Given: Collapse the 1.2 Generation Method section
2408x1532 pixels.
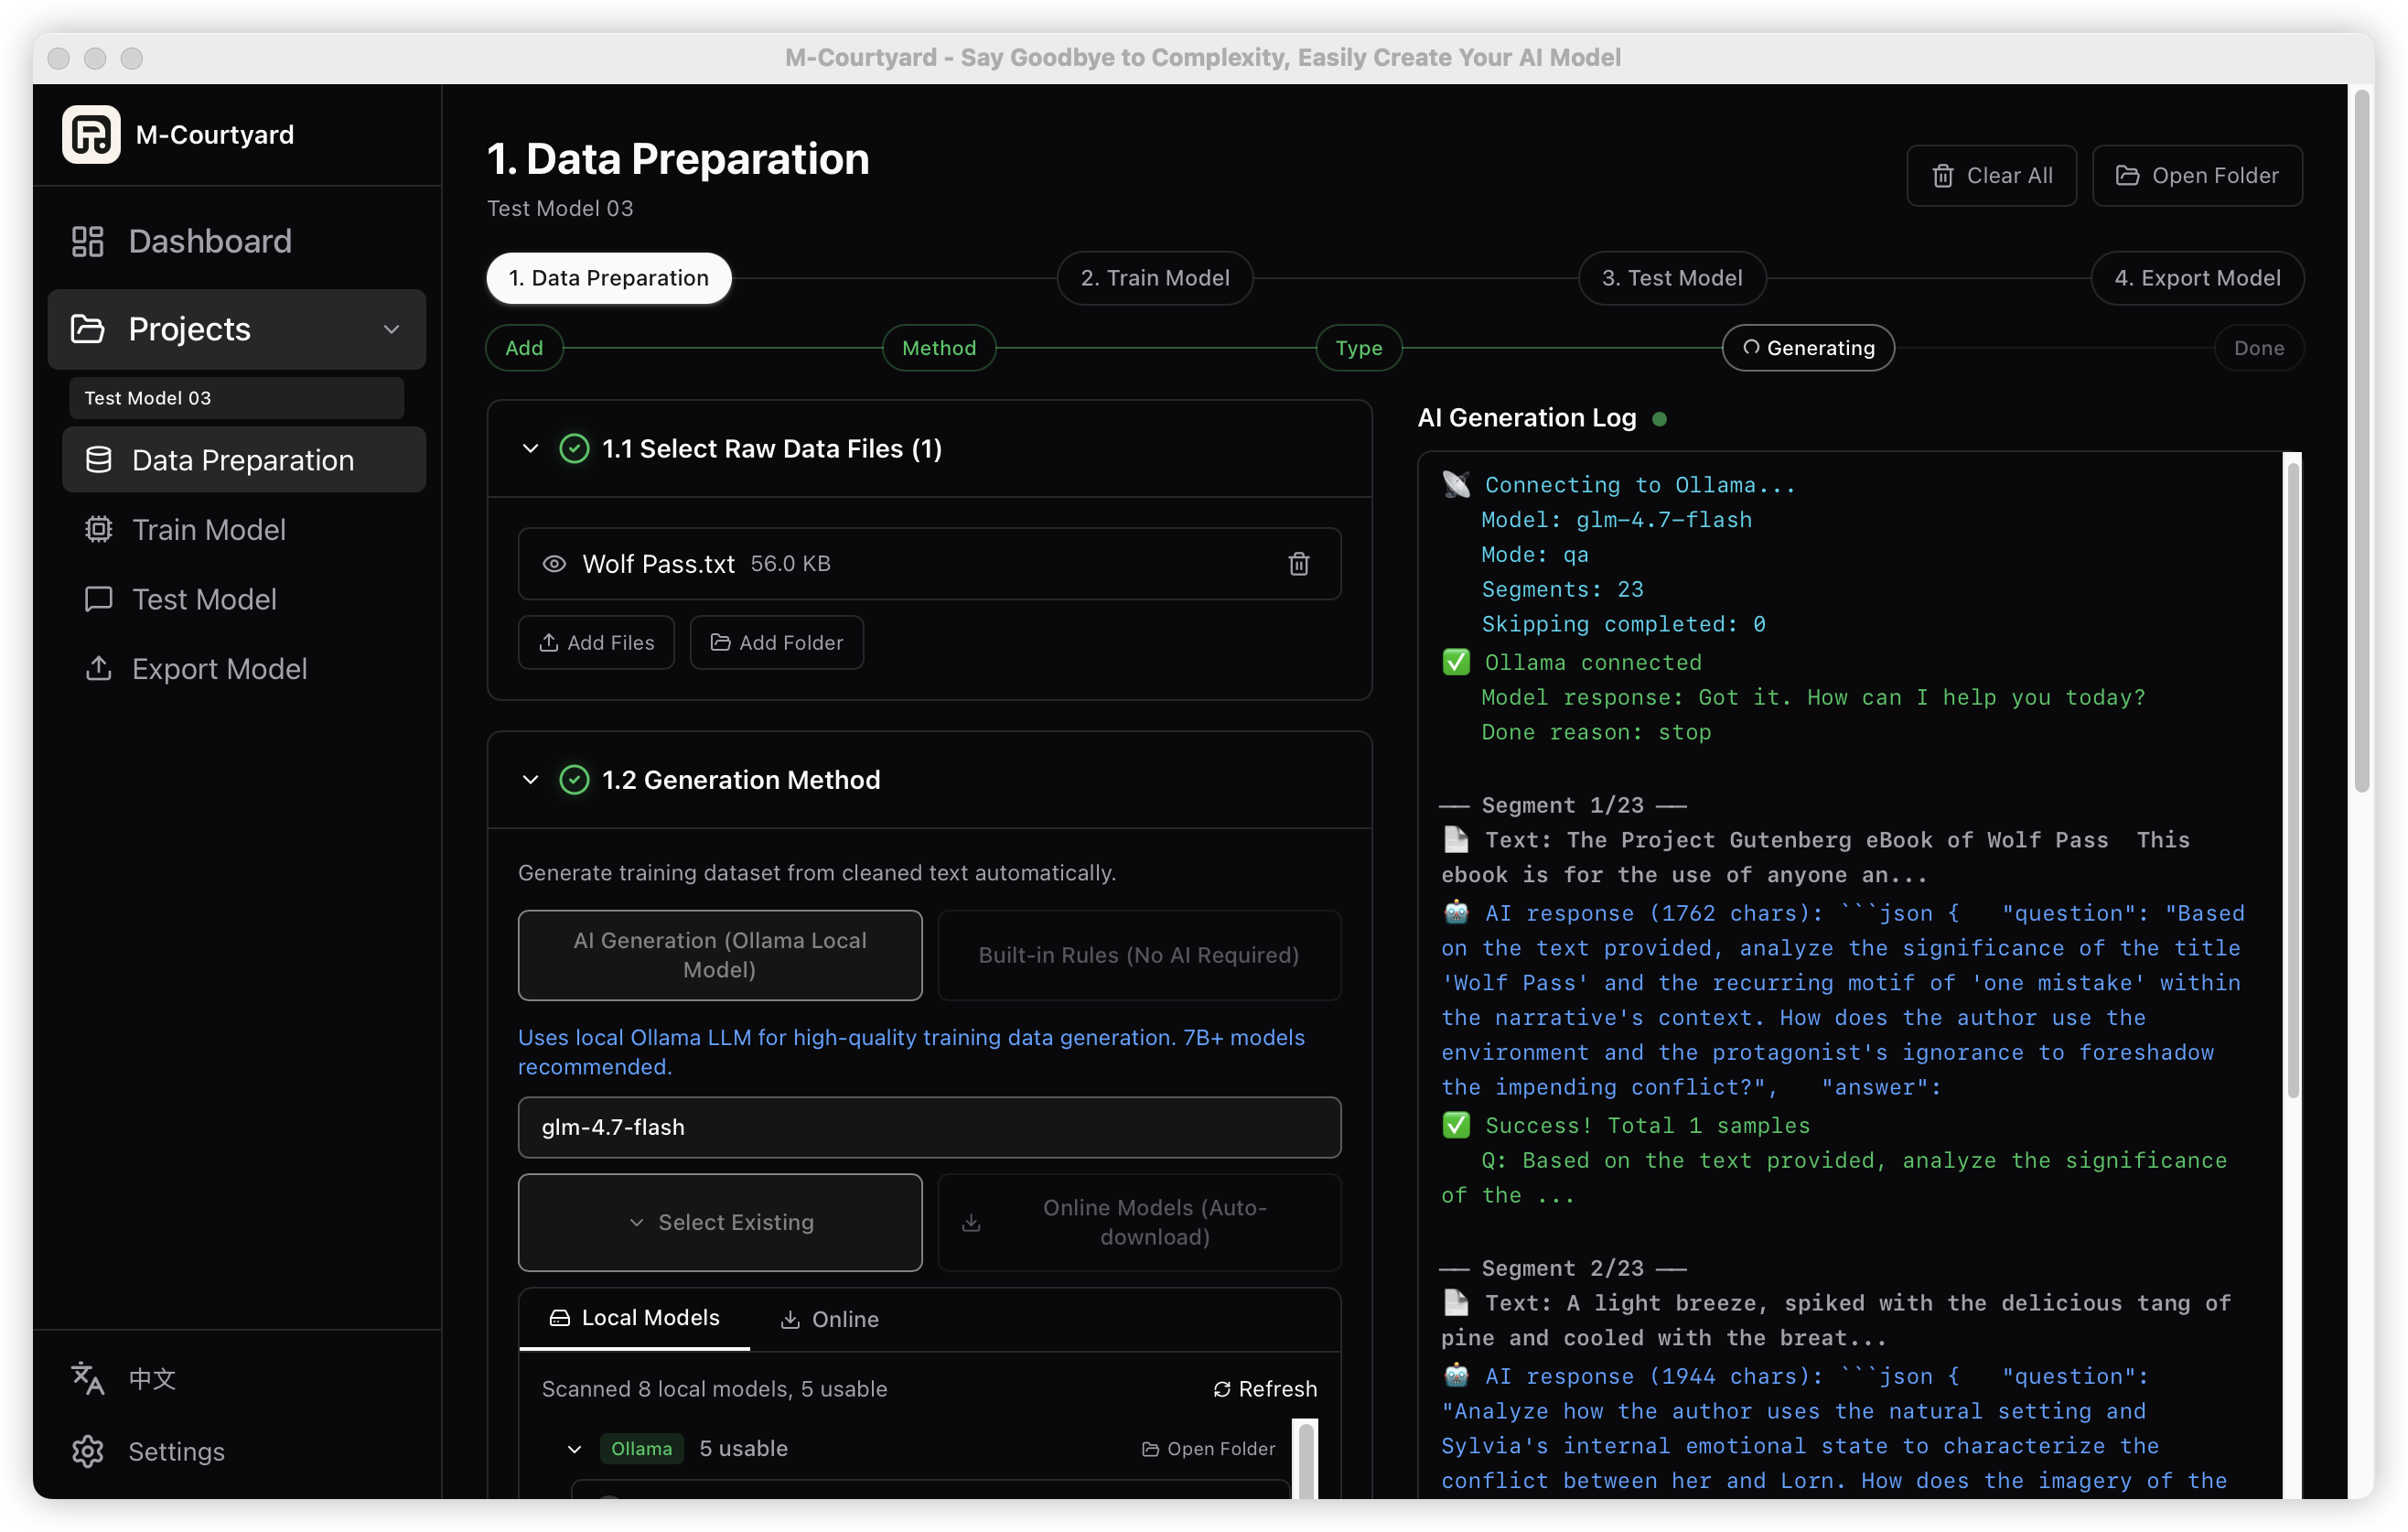Looking at the screenshot, I should point(530,779).
